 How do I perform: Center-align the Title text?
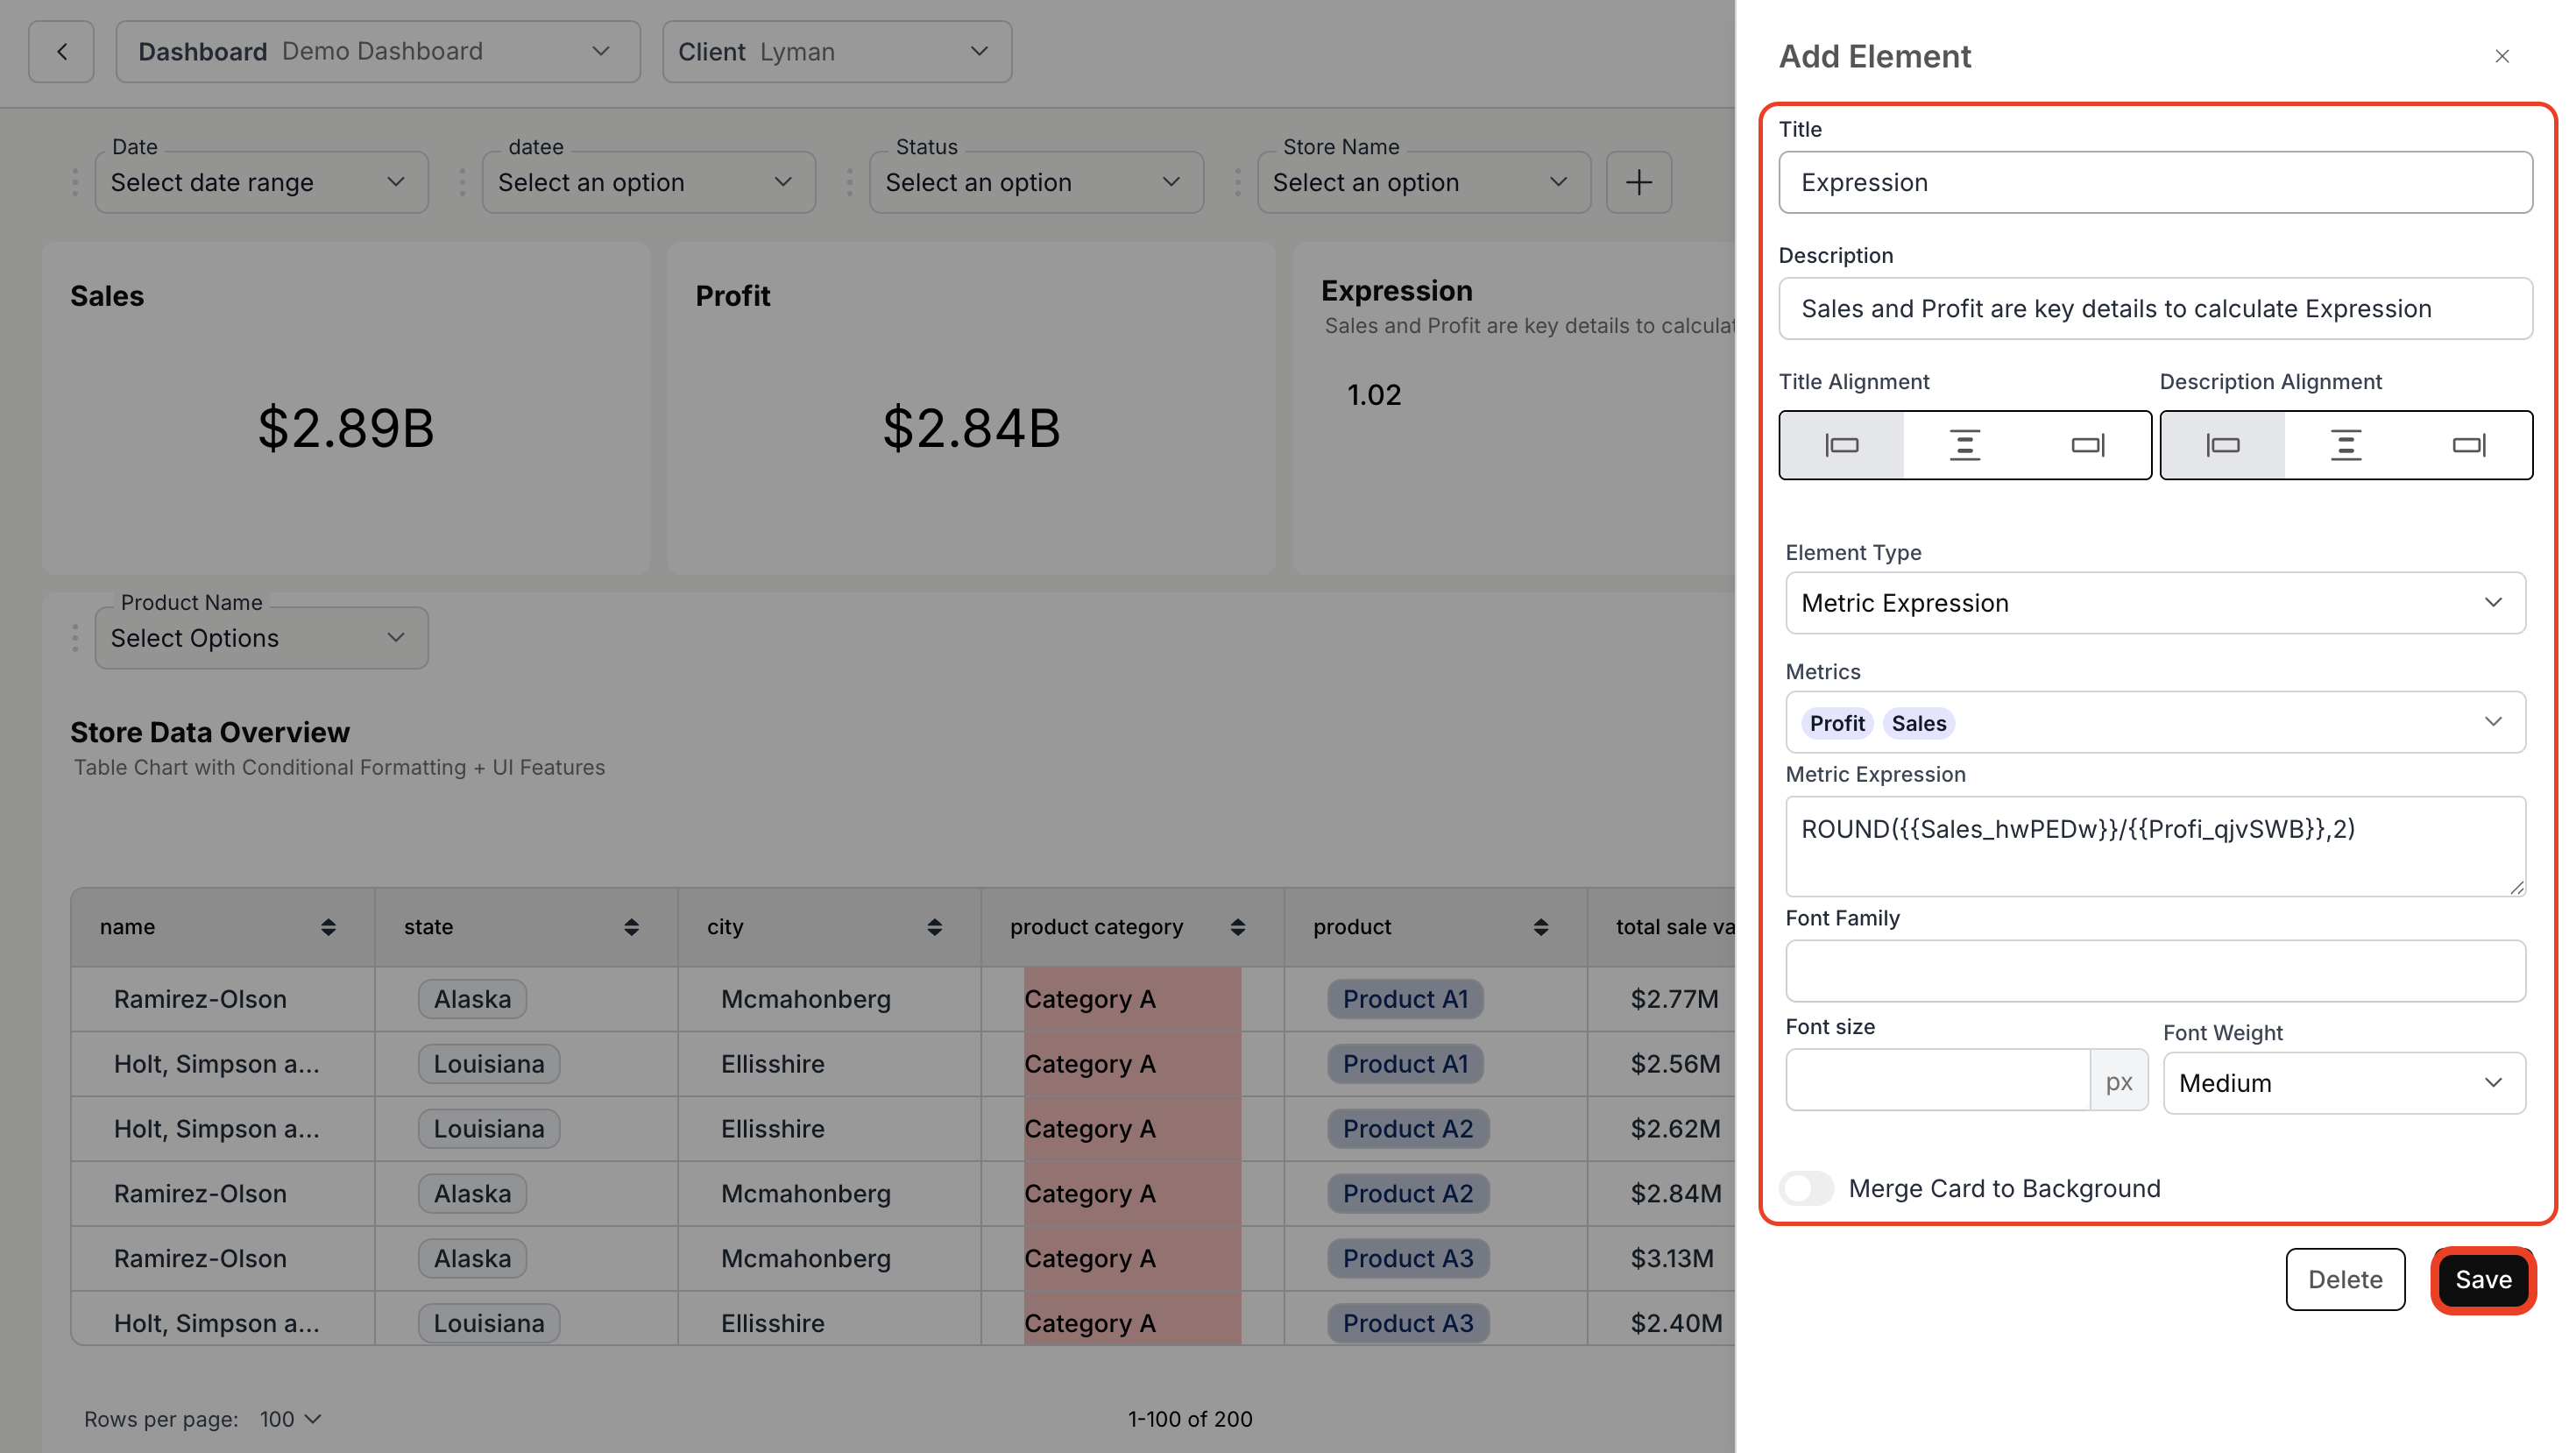[1963, 445]
